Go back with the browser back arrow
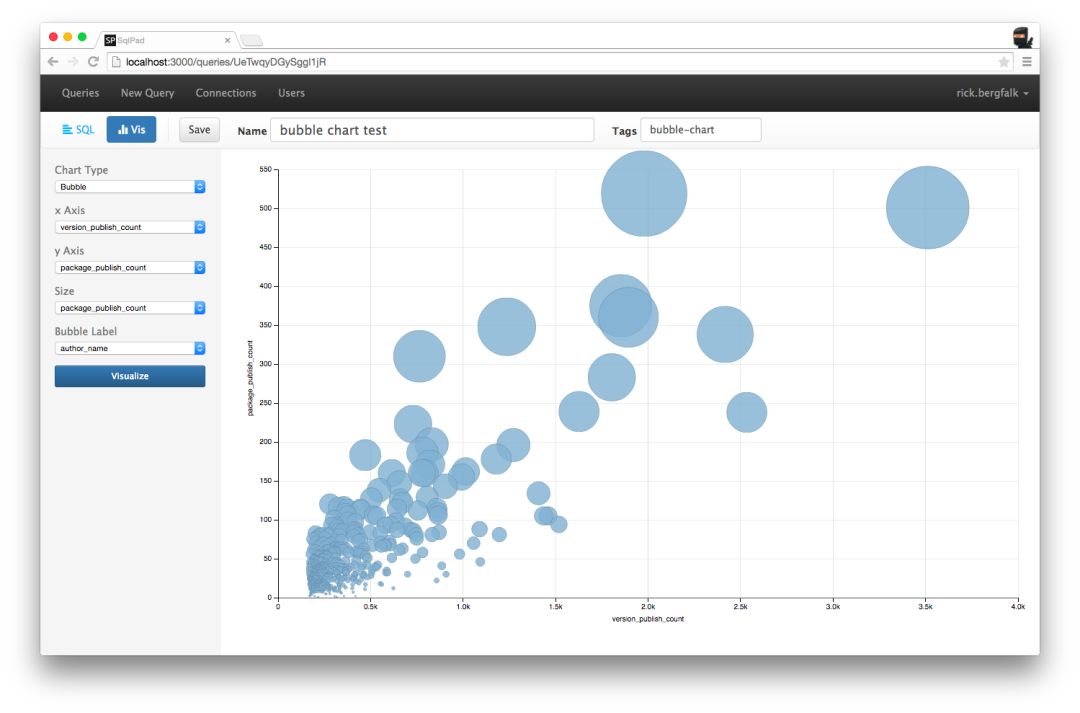Viewport: 1080px width, 713px height. [x=52, y=62]
